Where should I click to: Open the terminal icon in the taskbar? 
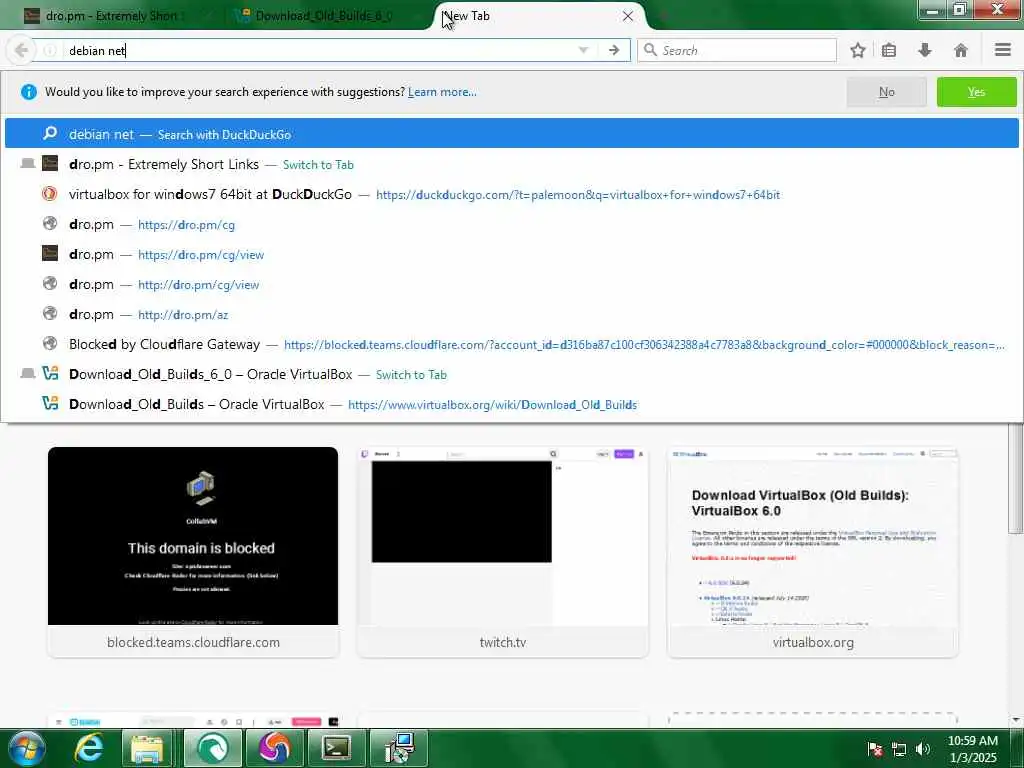336,748
